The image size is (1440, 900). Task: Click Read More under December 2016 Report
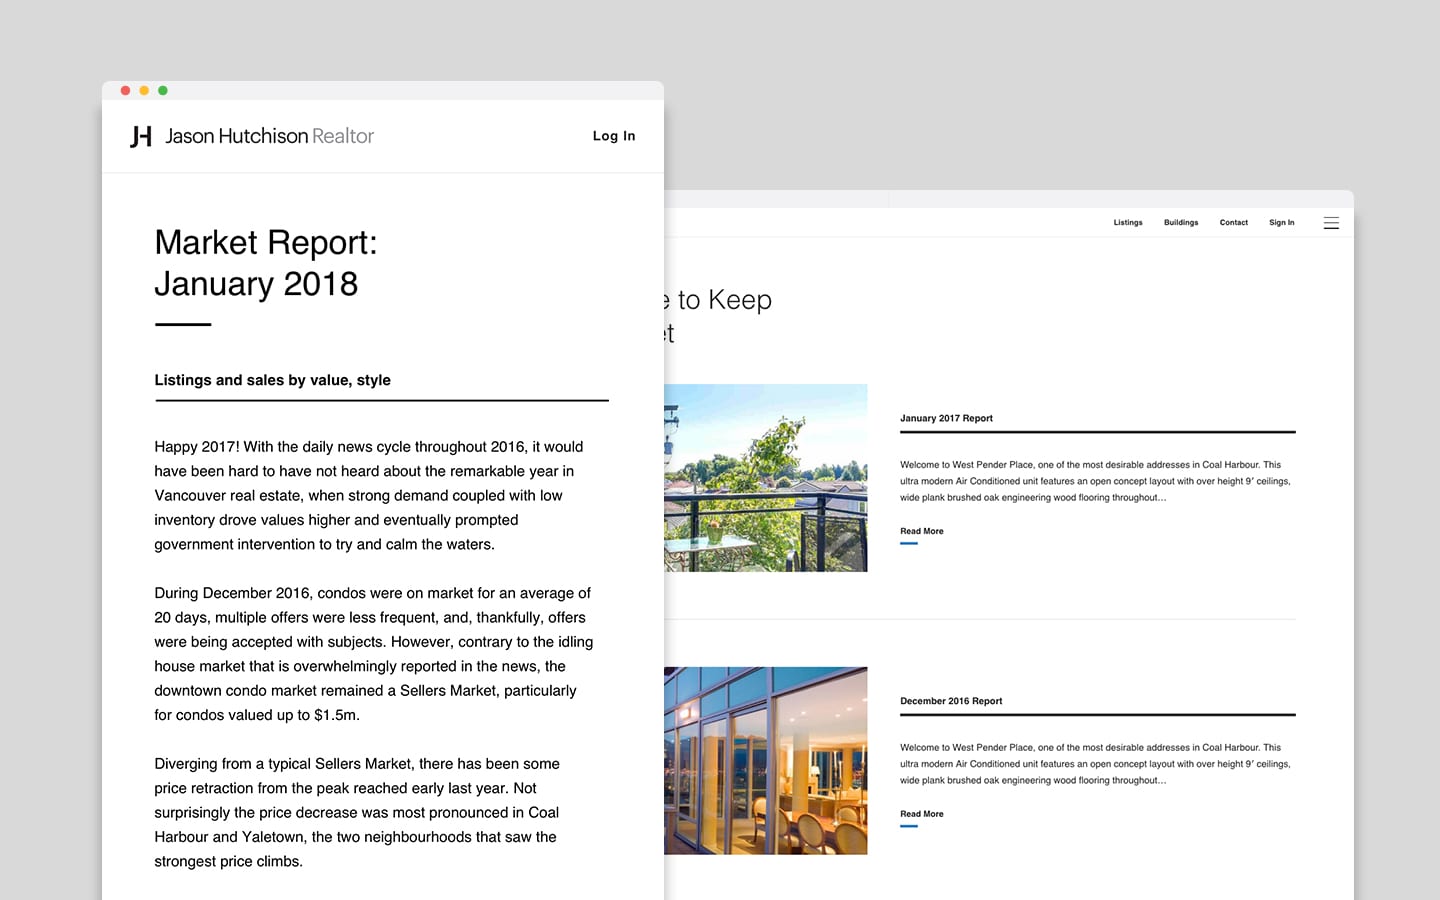(x=922, y=814)
